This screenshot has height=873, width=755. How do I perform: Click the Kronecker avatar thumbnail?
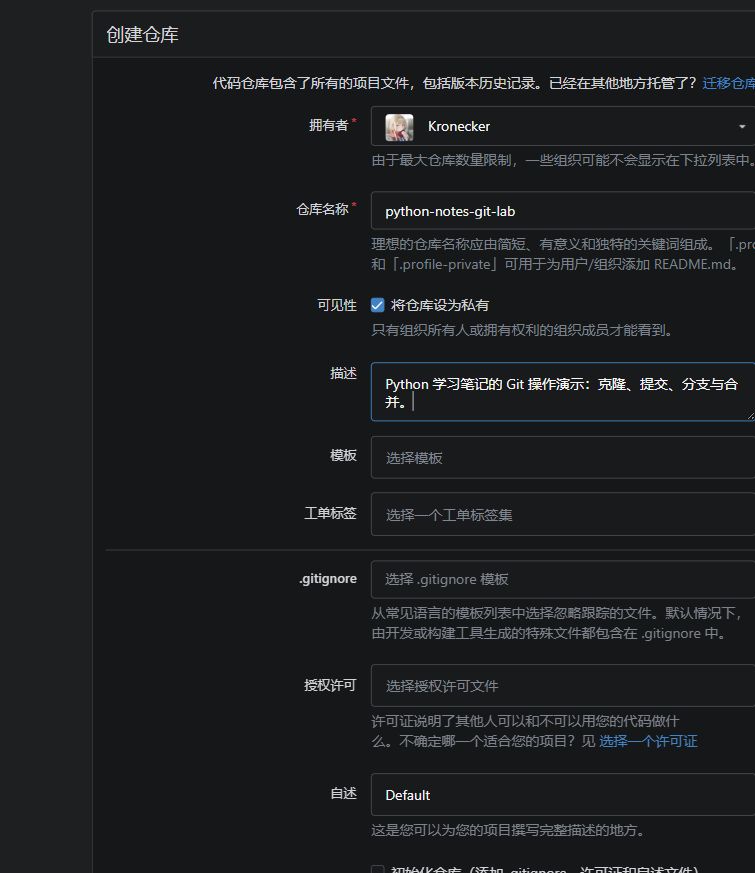(x=399, y=127)
